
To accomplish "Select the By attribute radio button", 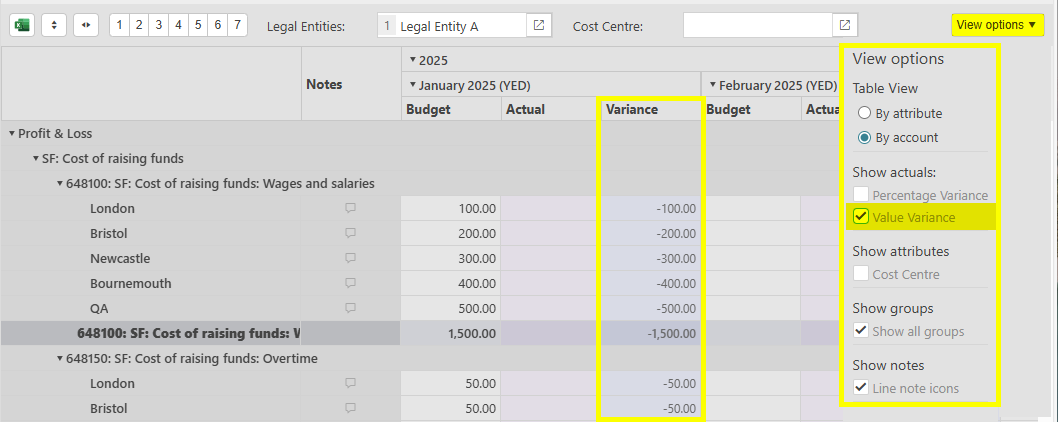I will click(864, 113).
